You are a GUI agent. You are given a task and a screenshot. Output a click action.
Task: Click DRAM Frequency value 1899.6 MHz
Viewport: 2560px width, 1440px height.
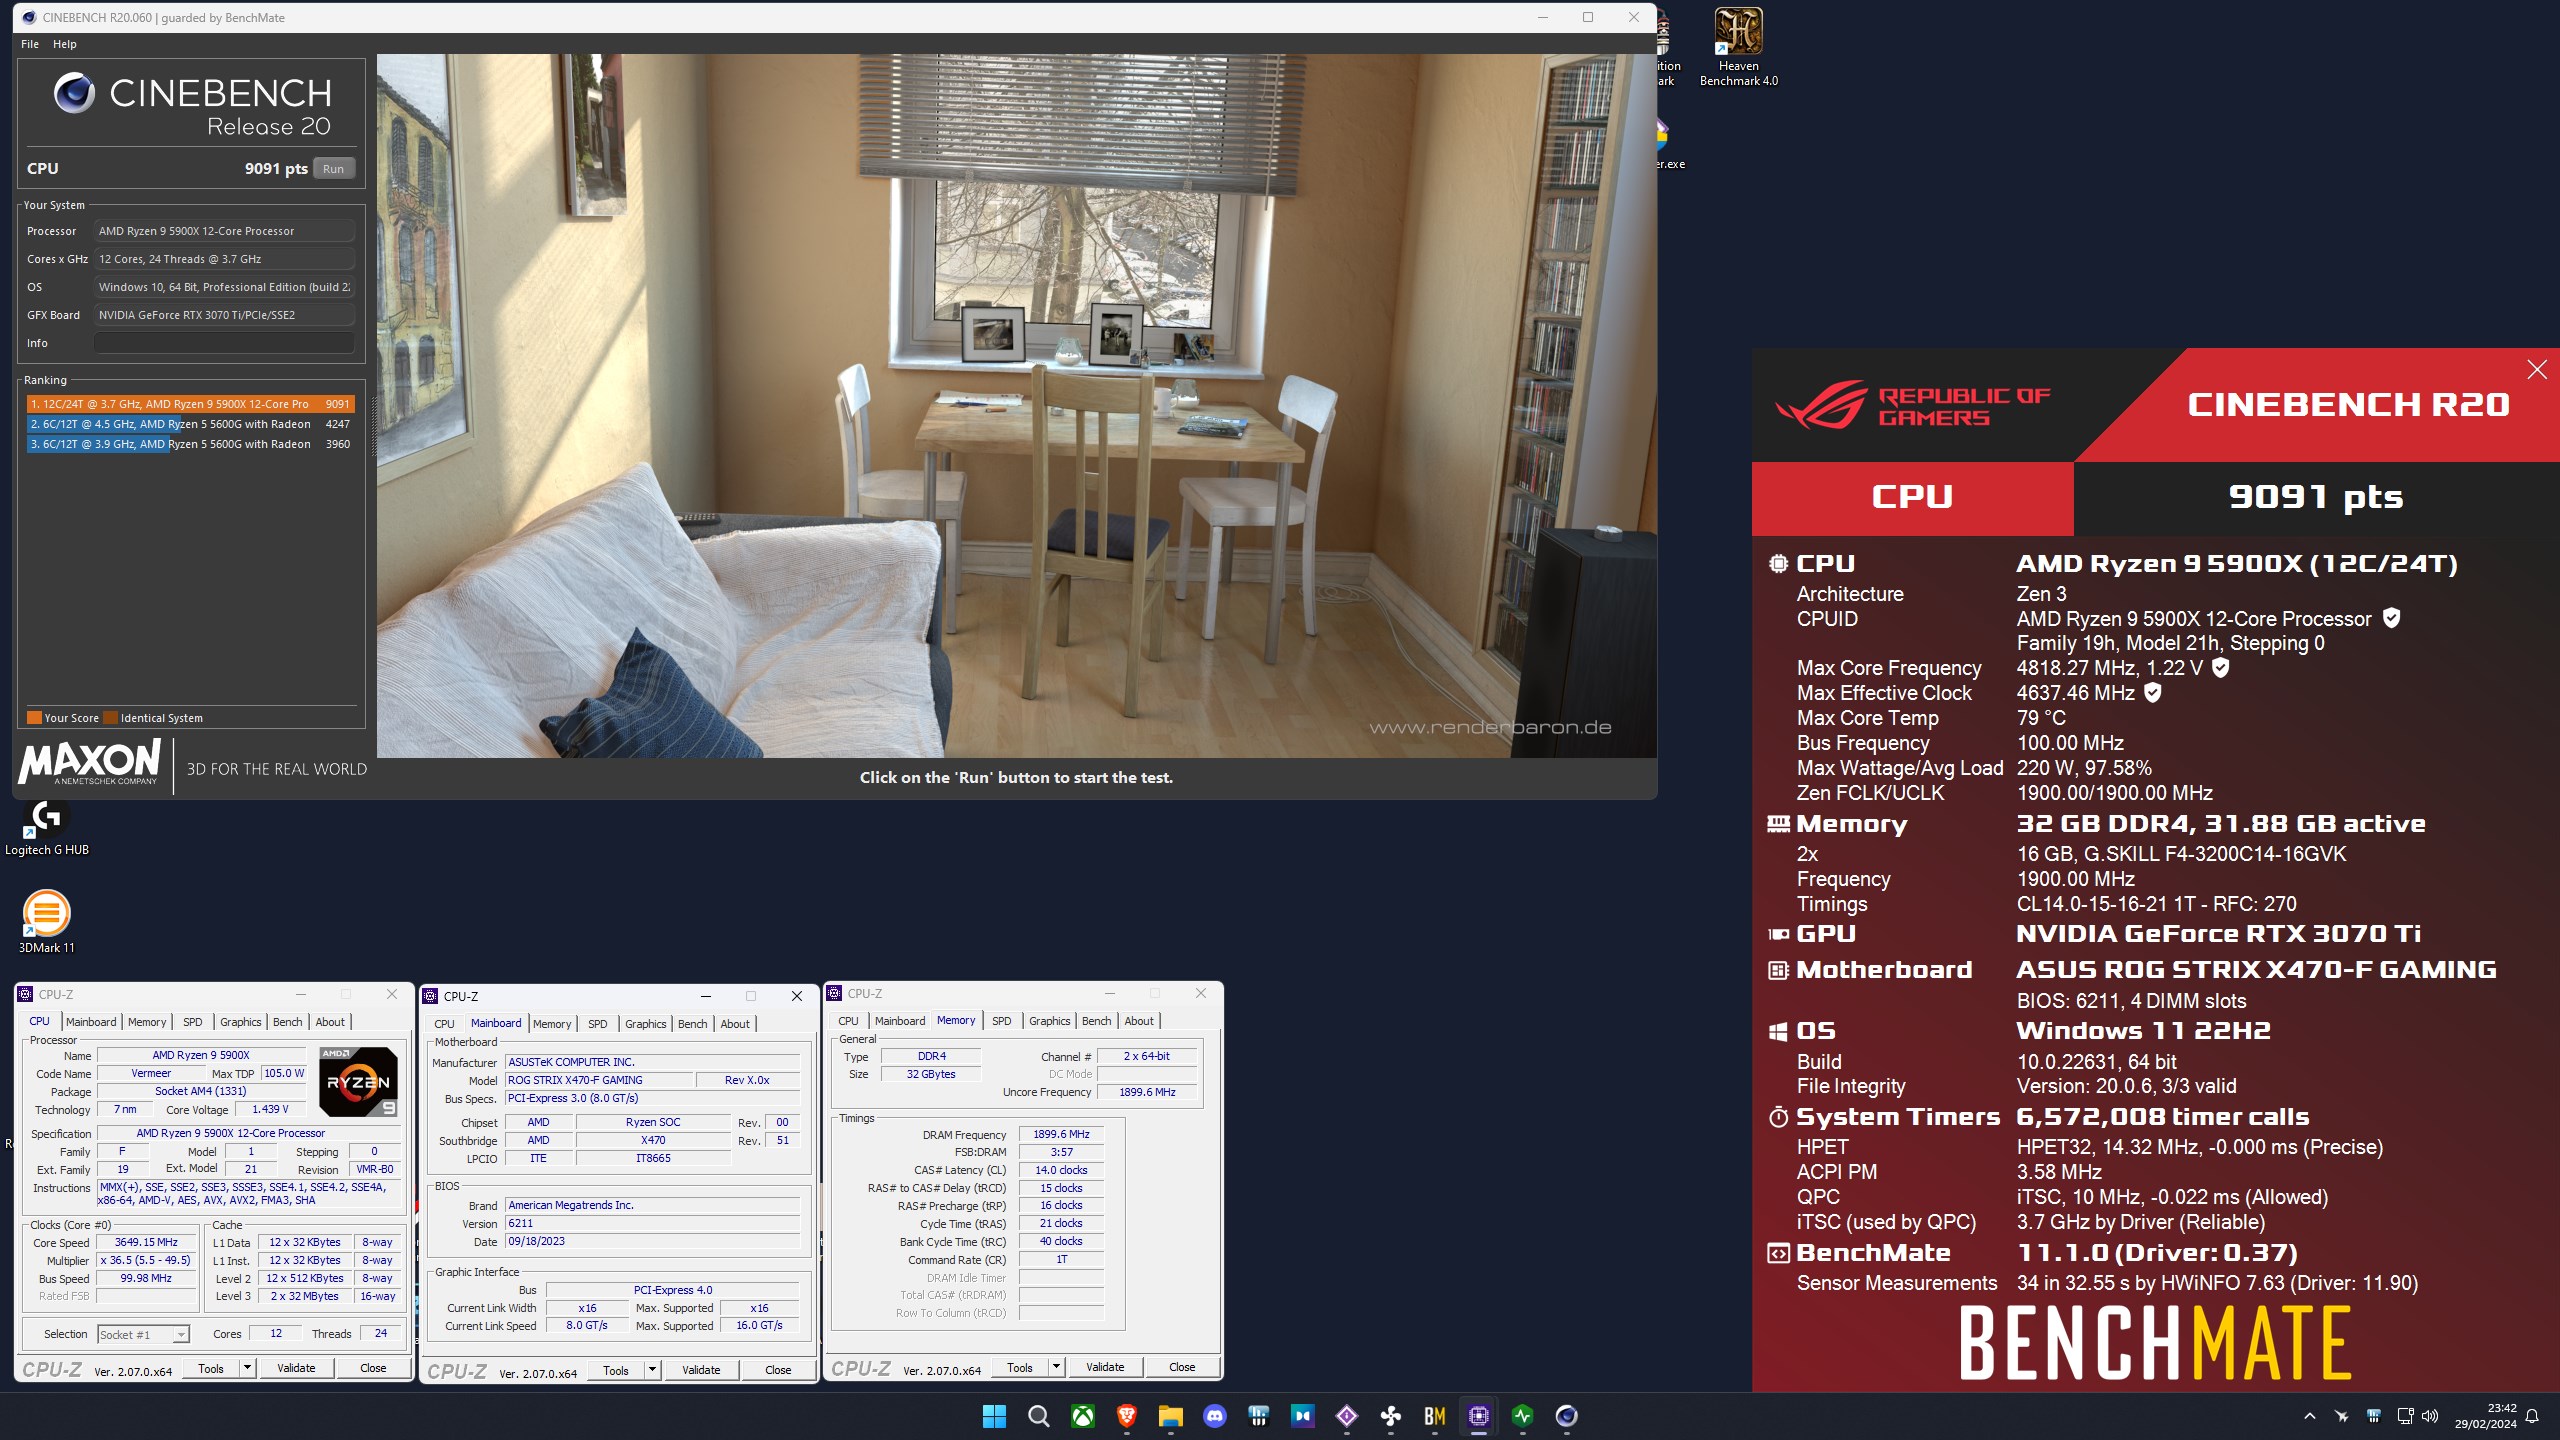(1061, 1134)
